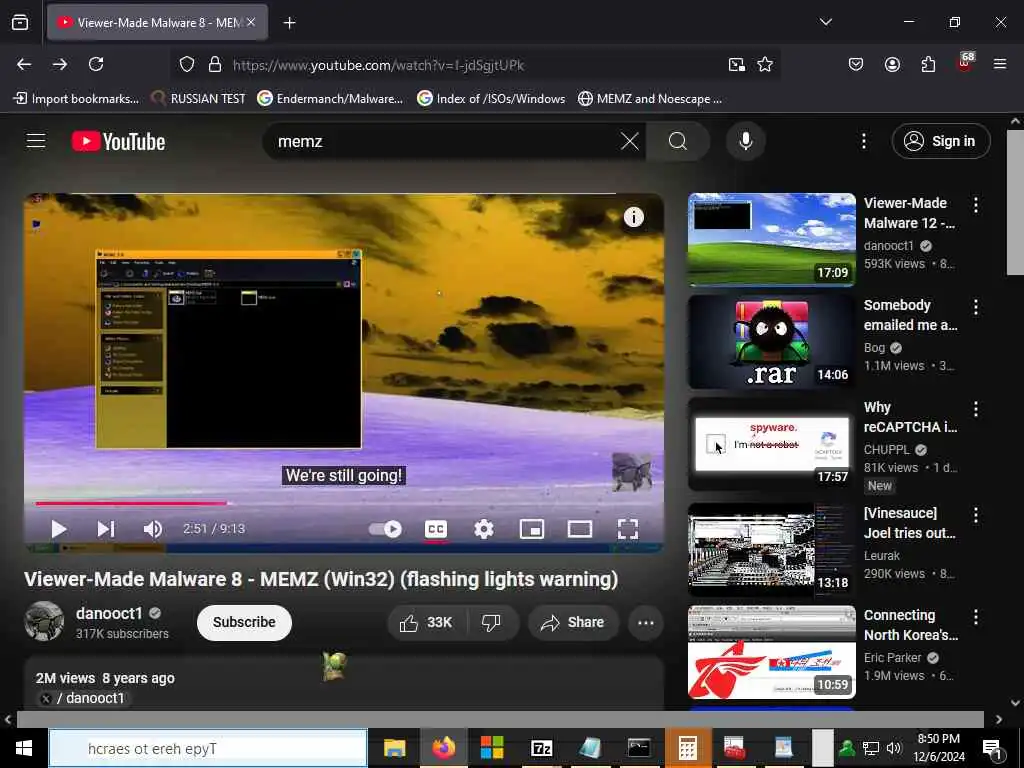Open RUSSIAN TEST bookmark
This screenshot has width=1024, height=768.
pos(198,99)
